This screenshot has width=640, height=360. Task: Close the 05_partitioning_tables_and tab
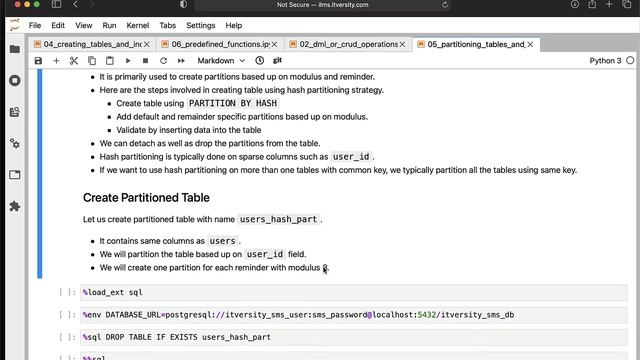tap(530, 44)
